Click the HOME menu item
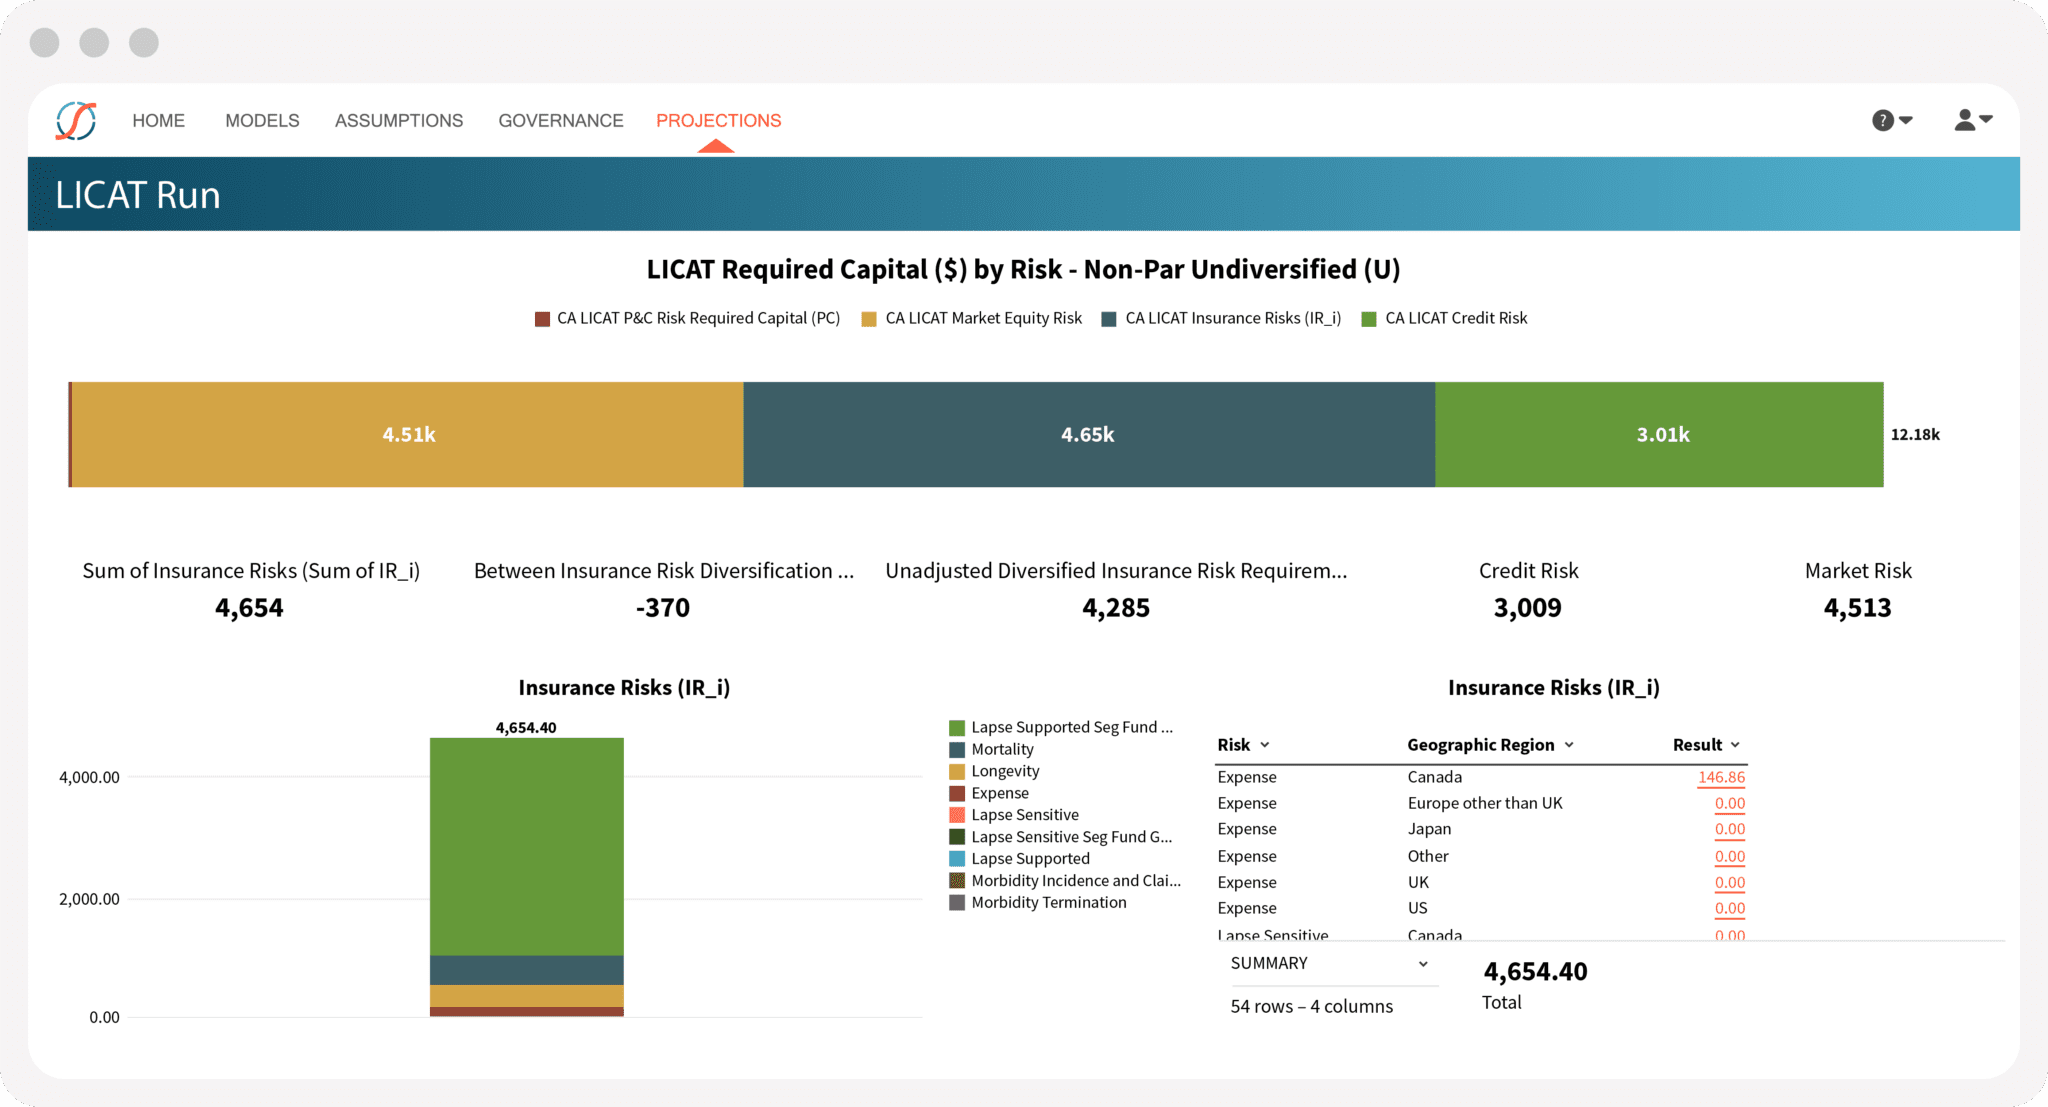 [158, 120]
